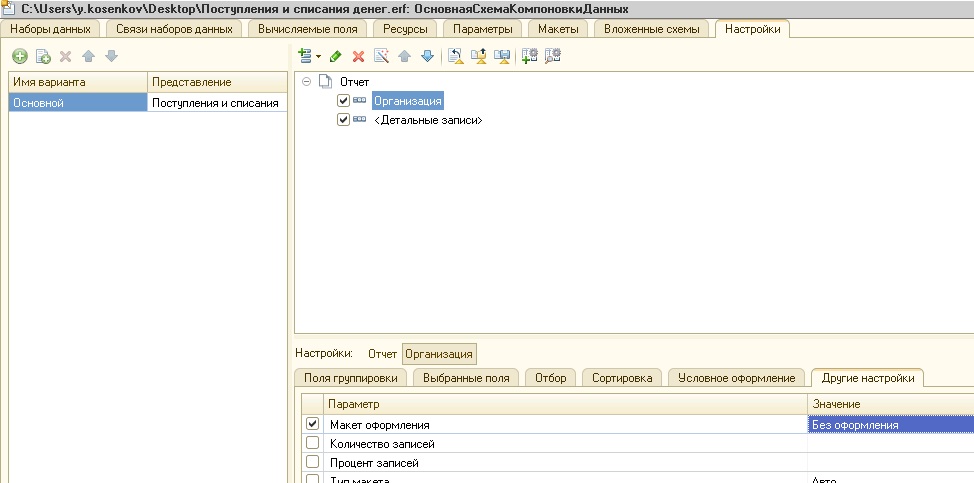Open the Вычисляемые поля tab
This screenshot has width=974, height=483.
click(x=307, y=29)
